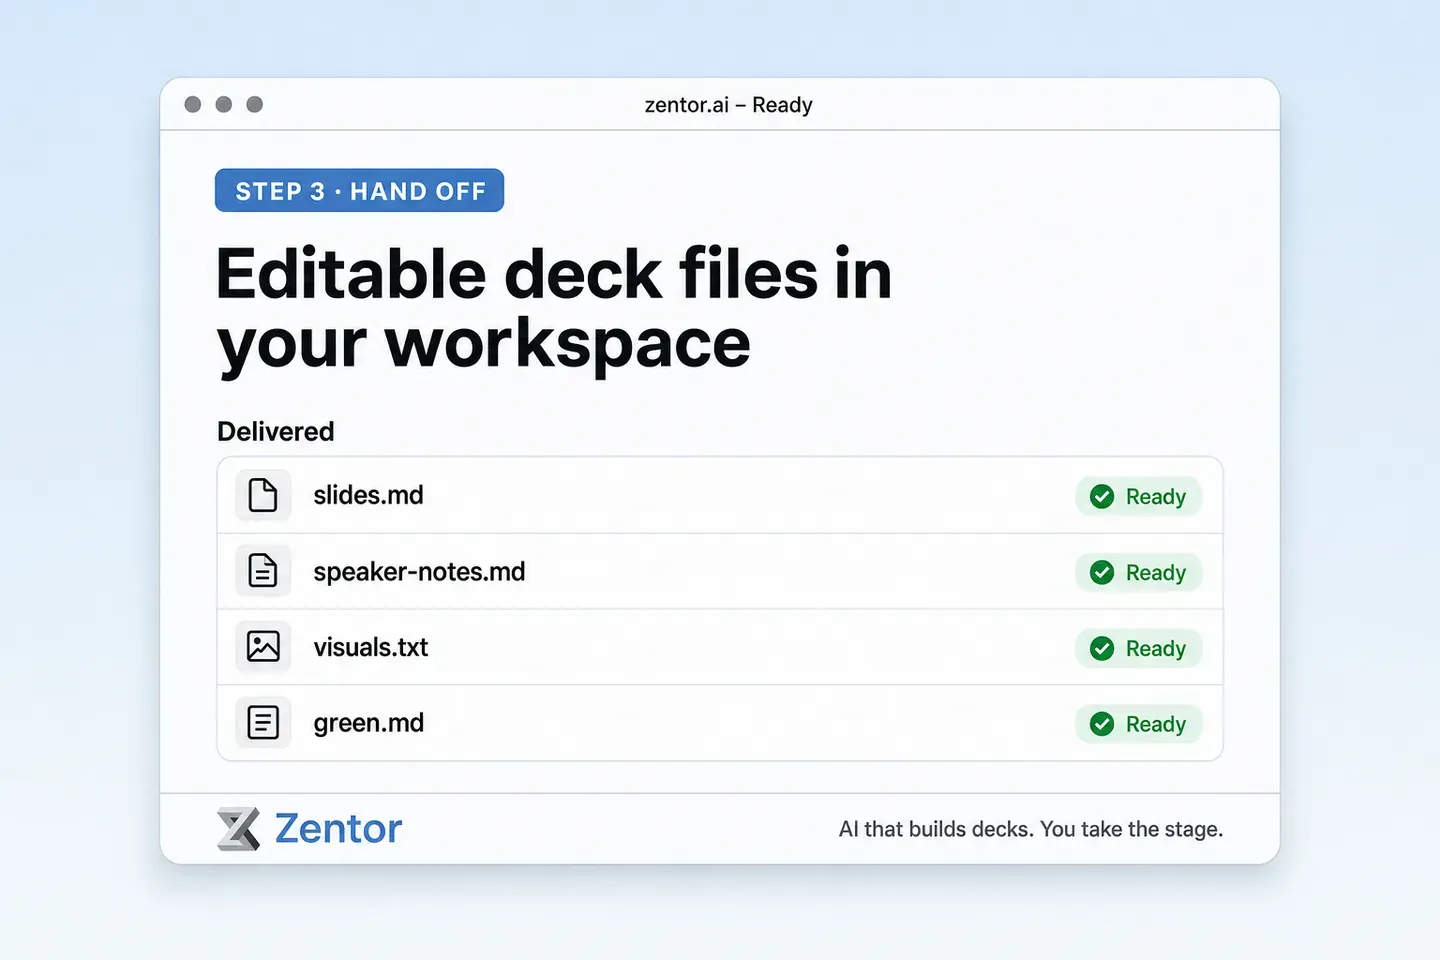Screen dimensions: 1440x960
Task: Click the first gray window control dot
Action: 193,104
